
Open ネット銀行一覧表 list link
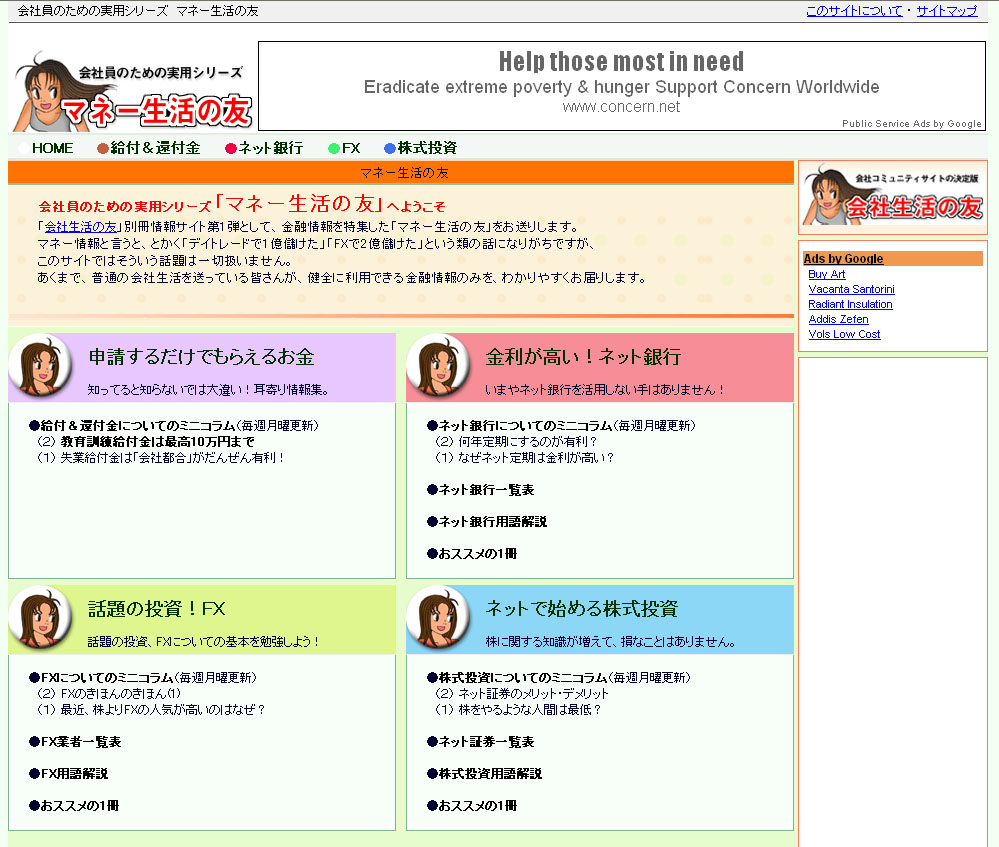(x=486, y=490)
